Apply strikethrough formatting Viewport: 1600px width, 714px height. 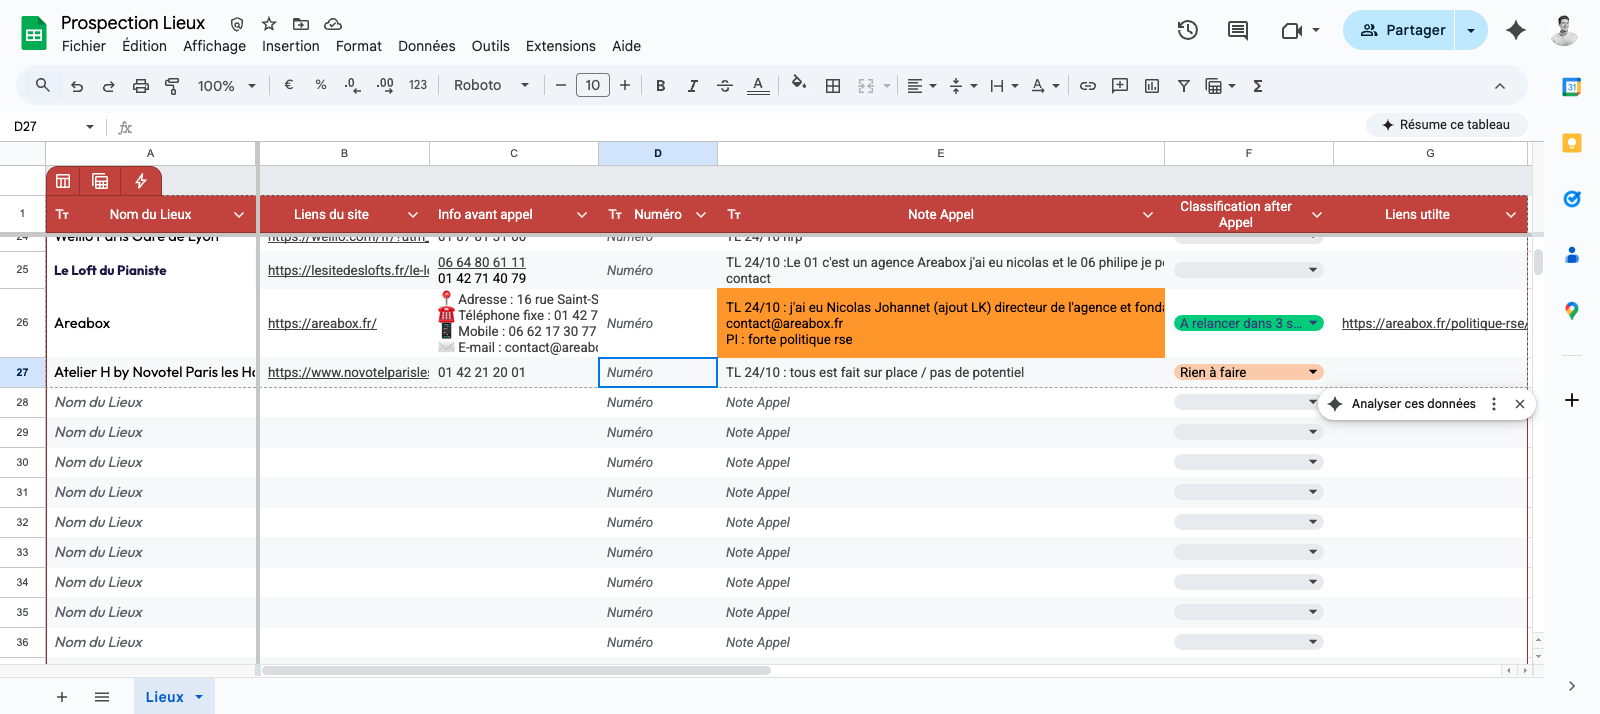(725, 86)
